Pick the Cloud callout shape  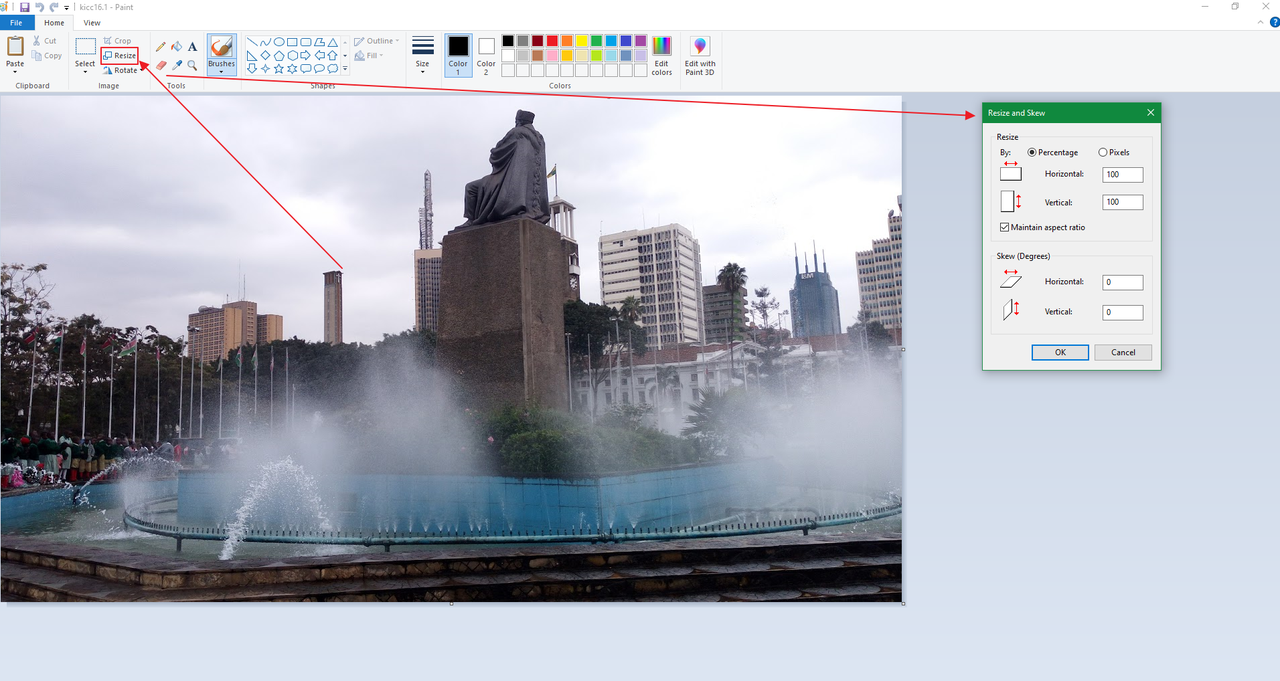[x=332, y=68]
